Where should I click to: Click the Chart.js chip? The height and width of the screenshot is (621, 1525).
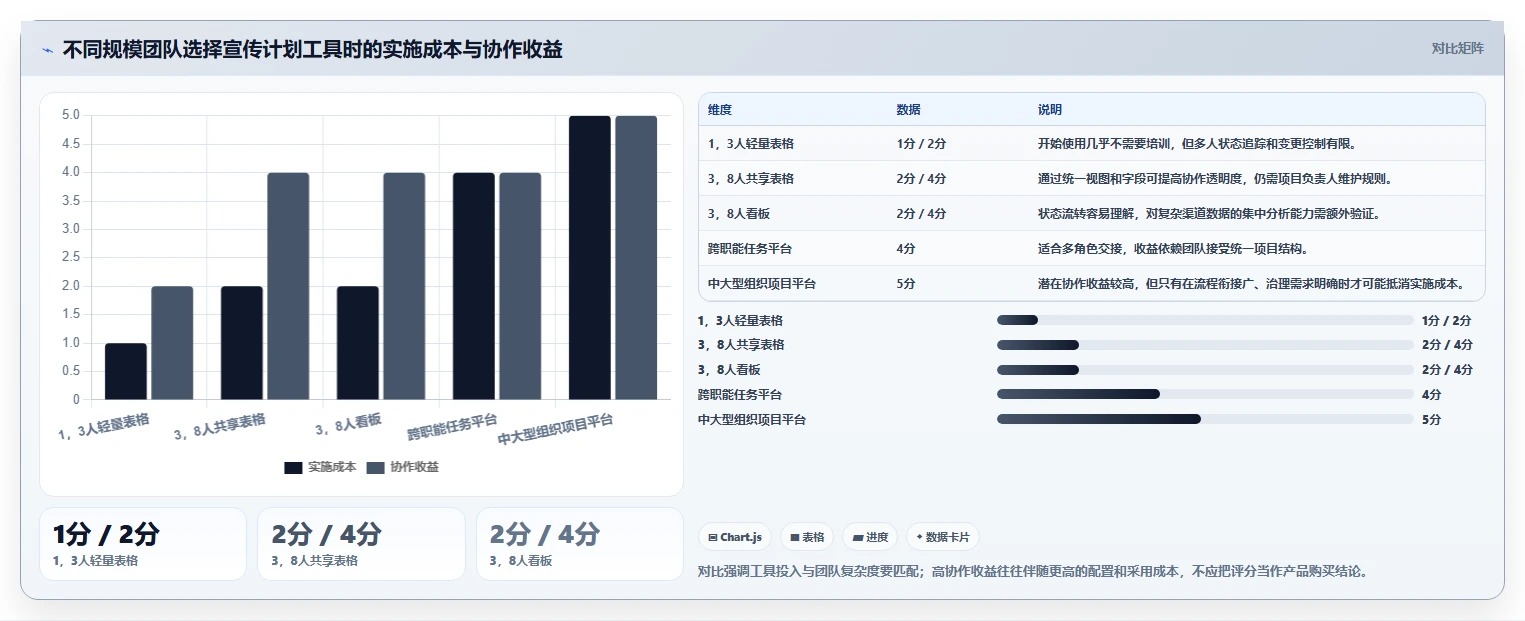[x=735, y=537]
